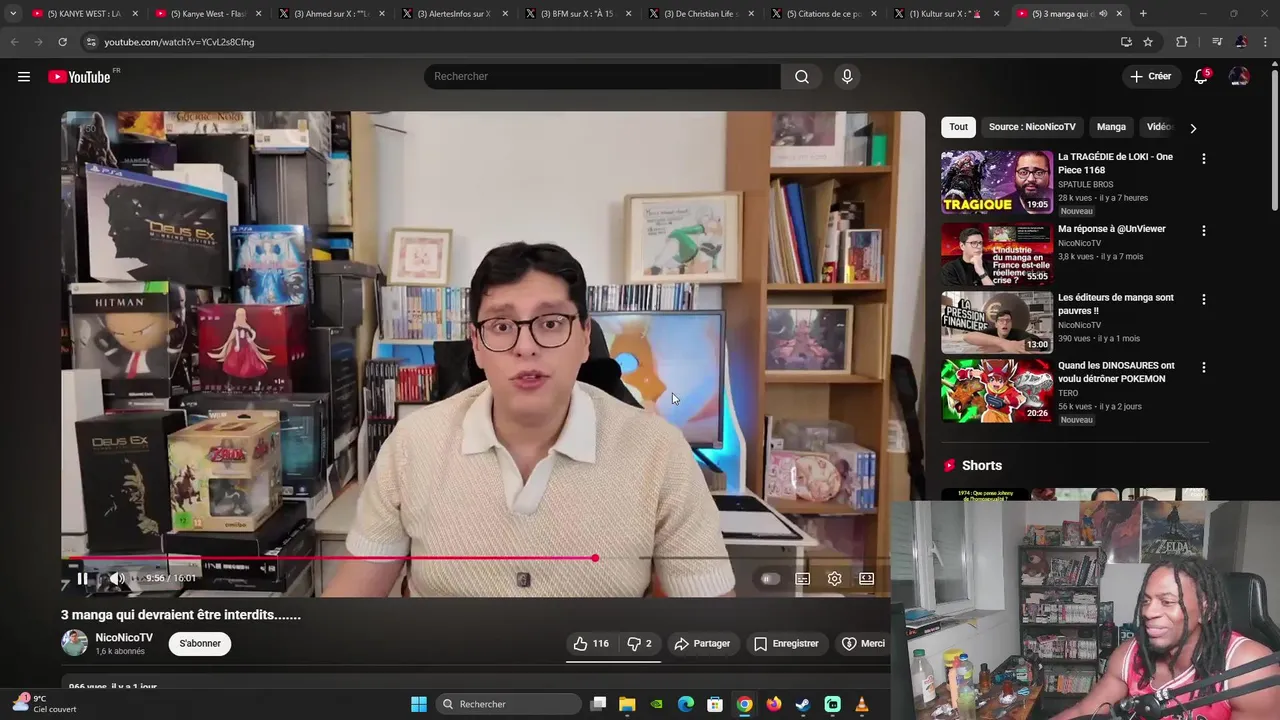This screenshot has width=1280, height=720.
Task: Open the NicoNicoTV channel avatar
Action: (74, 643)
